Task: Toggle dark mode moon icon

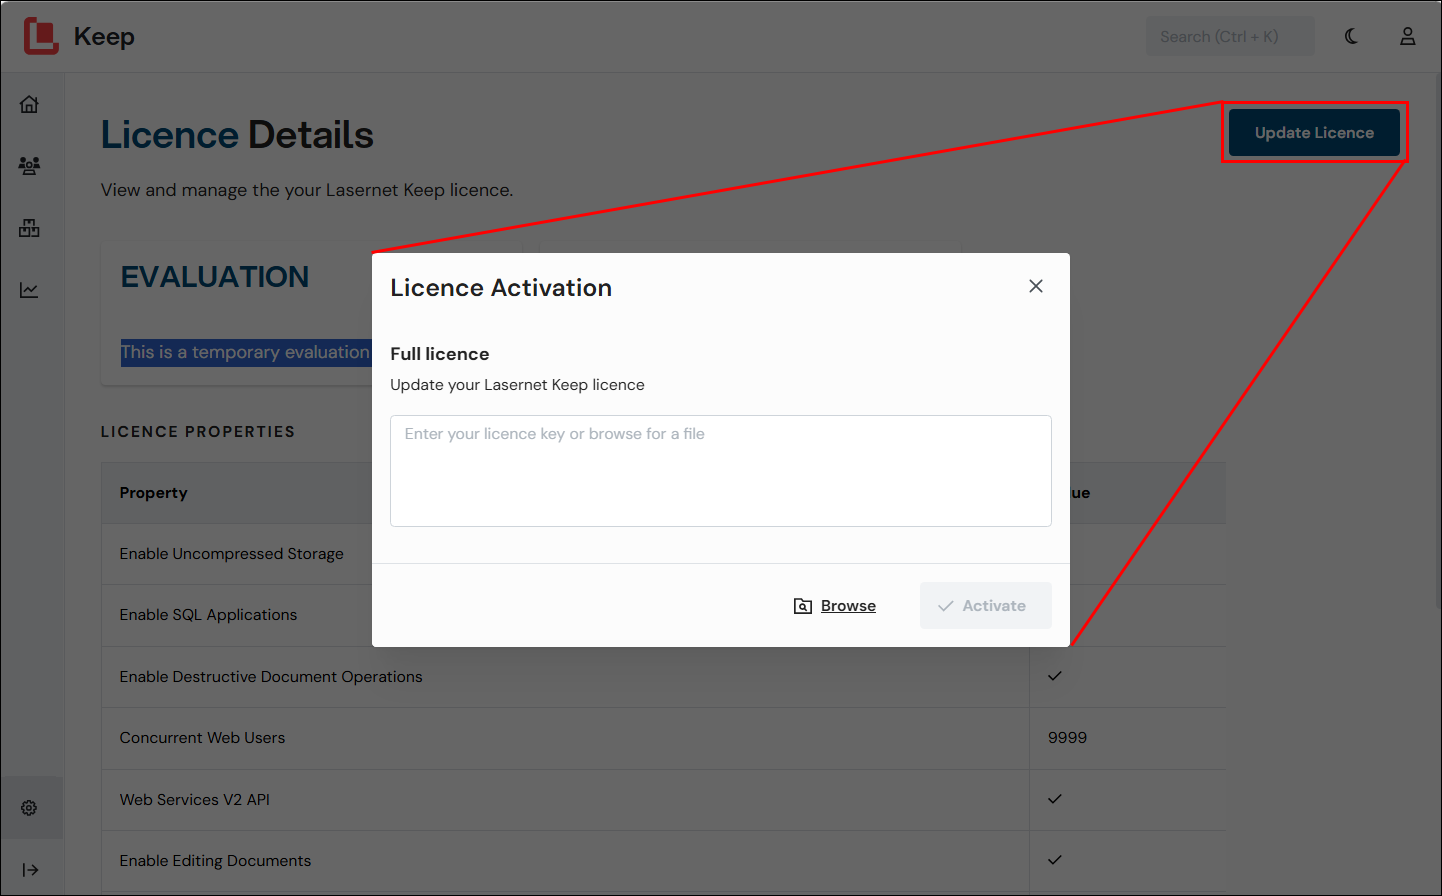Action: [x=1351, y=36]
